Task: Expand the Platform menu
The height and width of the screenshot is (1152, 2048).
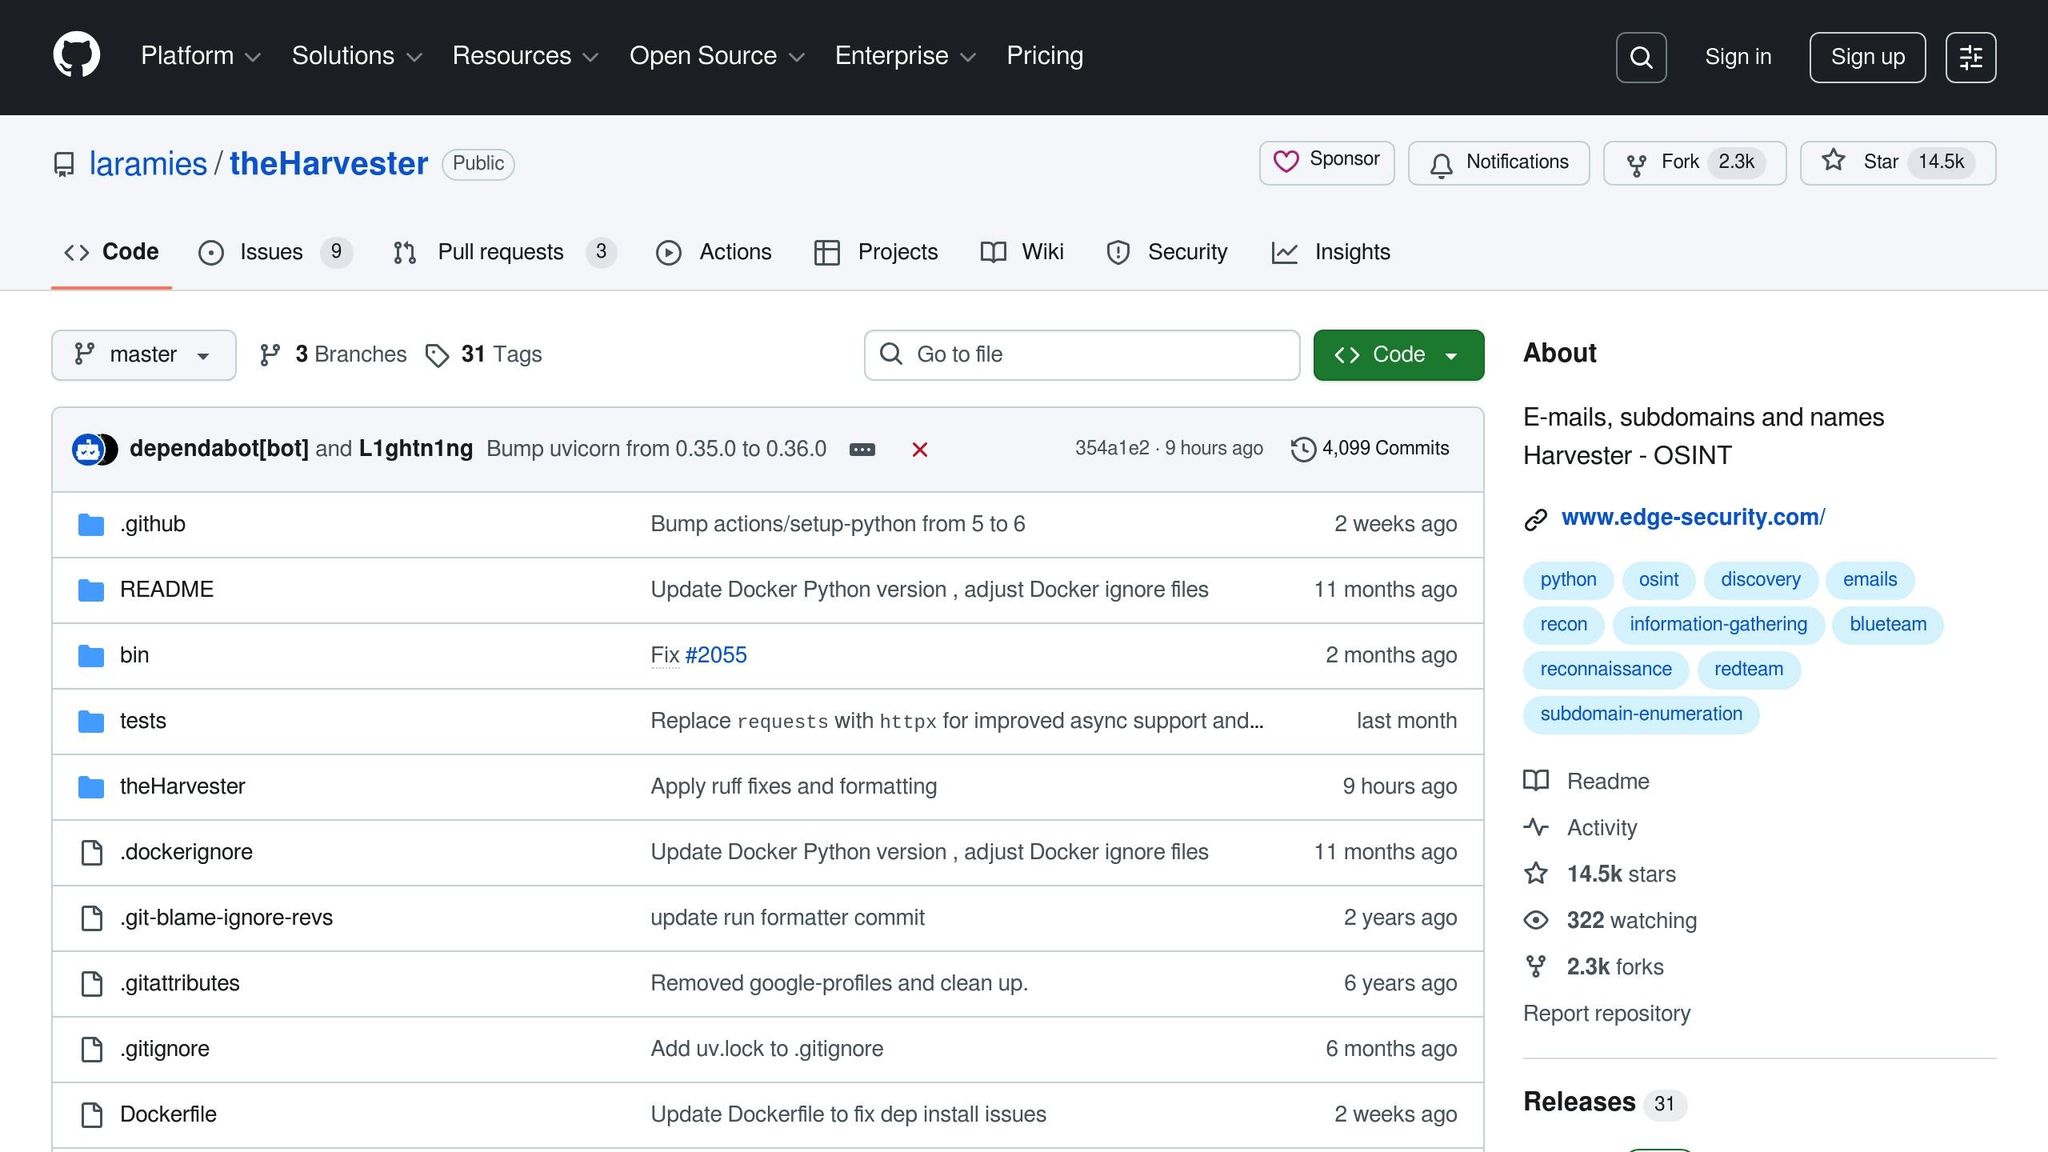Action: click(200, 56)
